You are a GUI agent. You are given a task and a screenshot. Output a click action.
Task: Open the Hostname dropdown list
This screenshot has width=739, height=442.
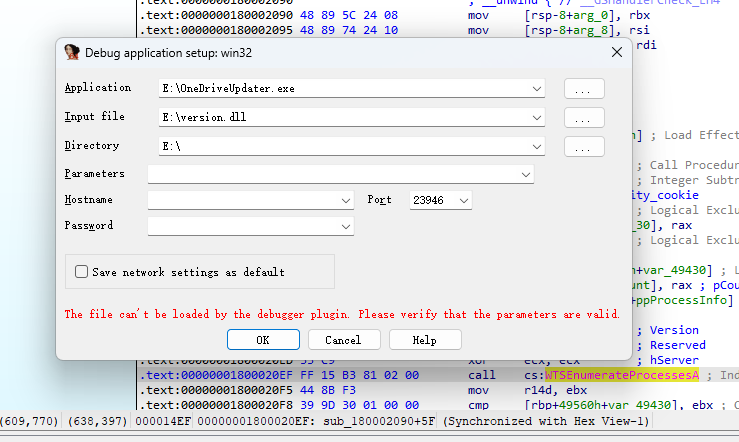346,201
